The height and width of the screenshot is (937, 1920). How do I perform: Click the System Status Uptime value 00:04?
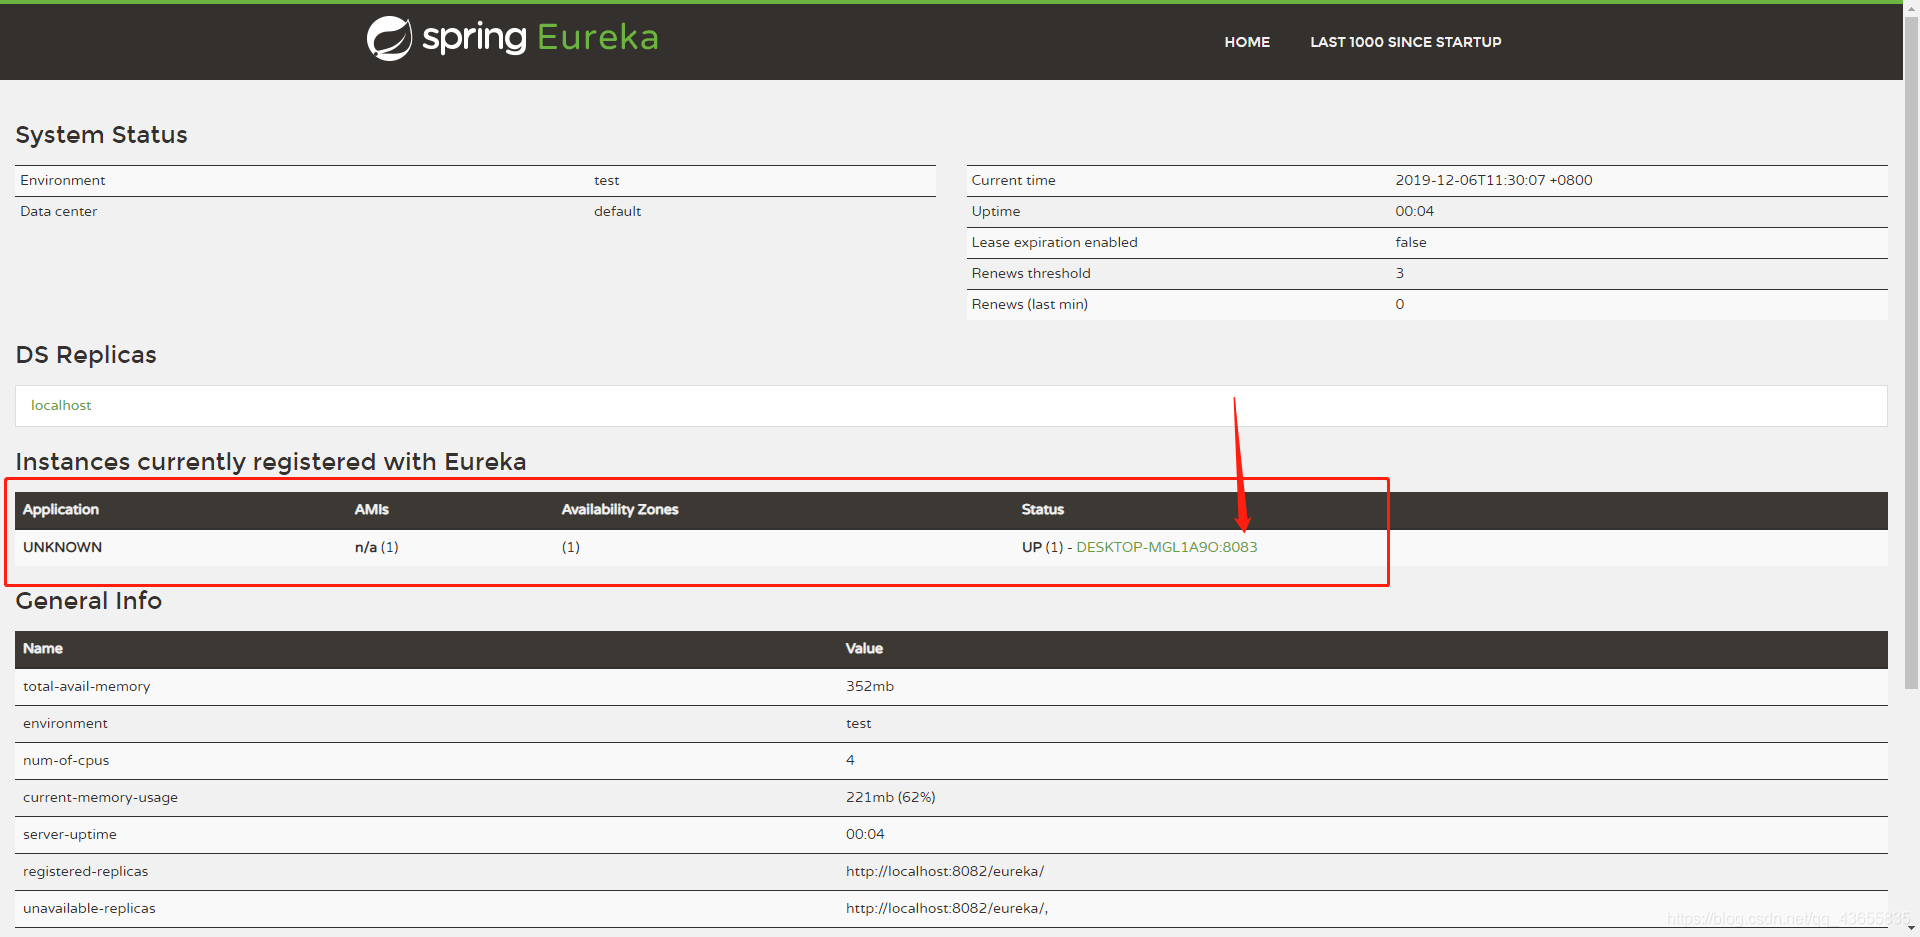pyautogui.click(x=1414, y=211)
